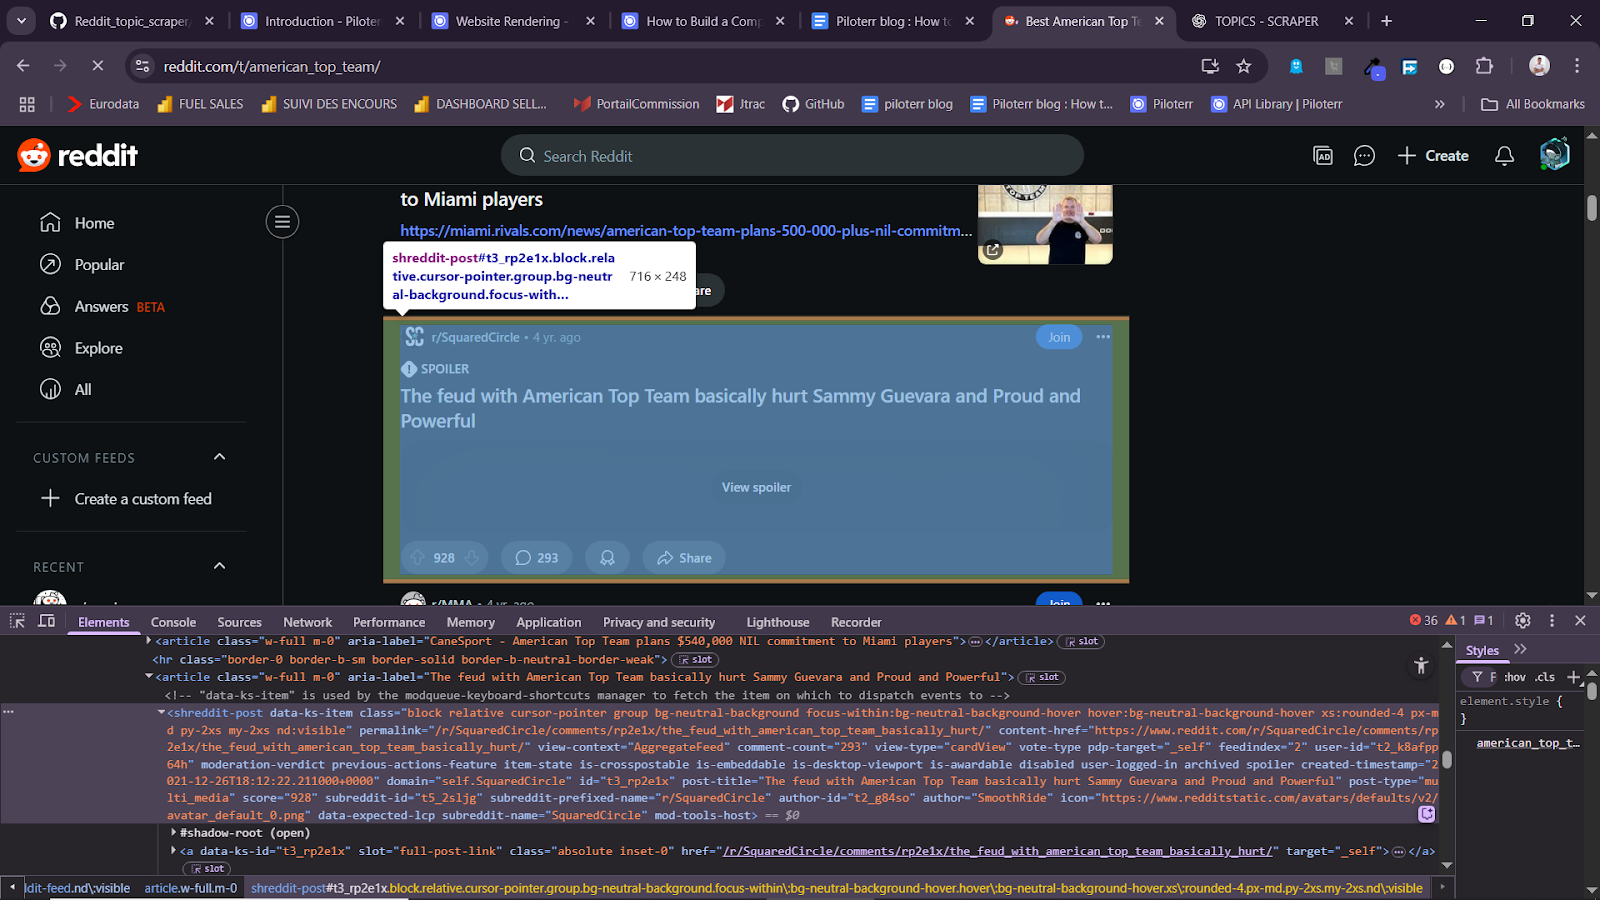The width and height of the screenshot is (1600, 900).
Task: Open DevTools settings gear
Action: (1522, 621)
